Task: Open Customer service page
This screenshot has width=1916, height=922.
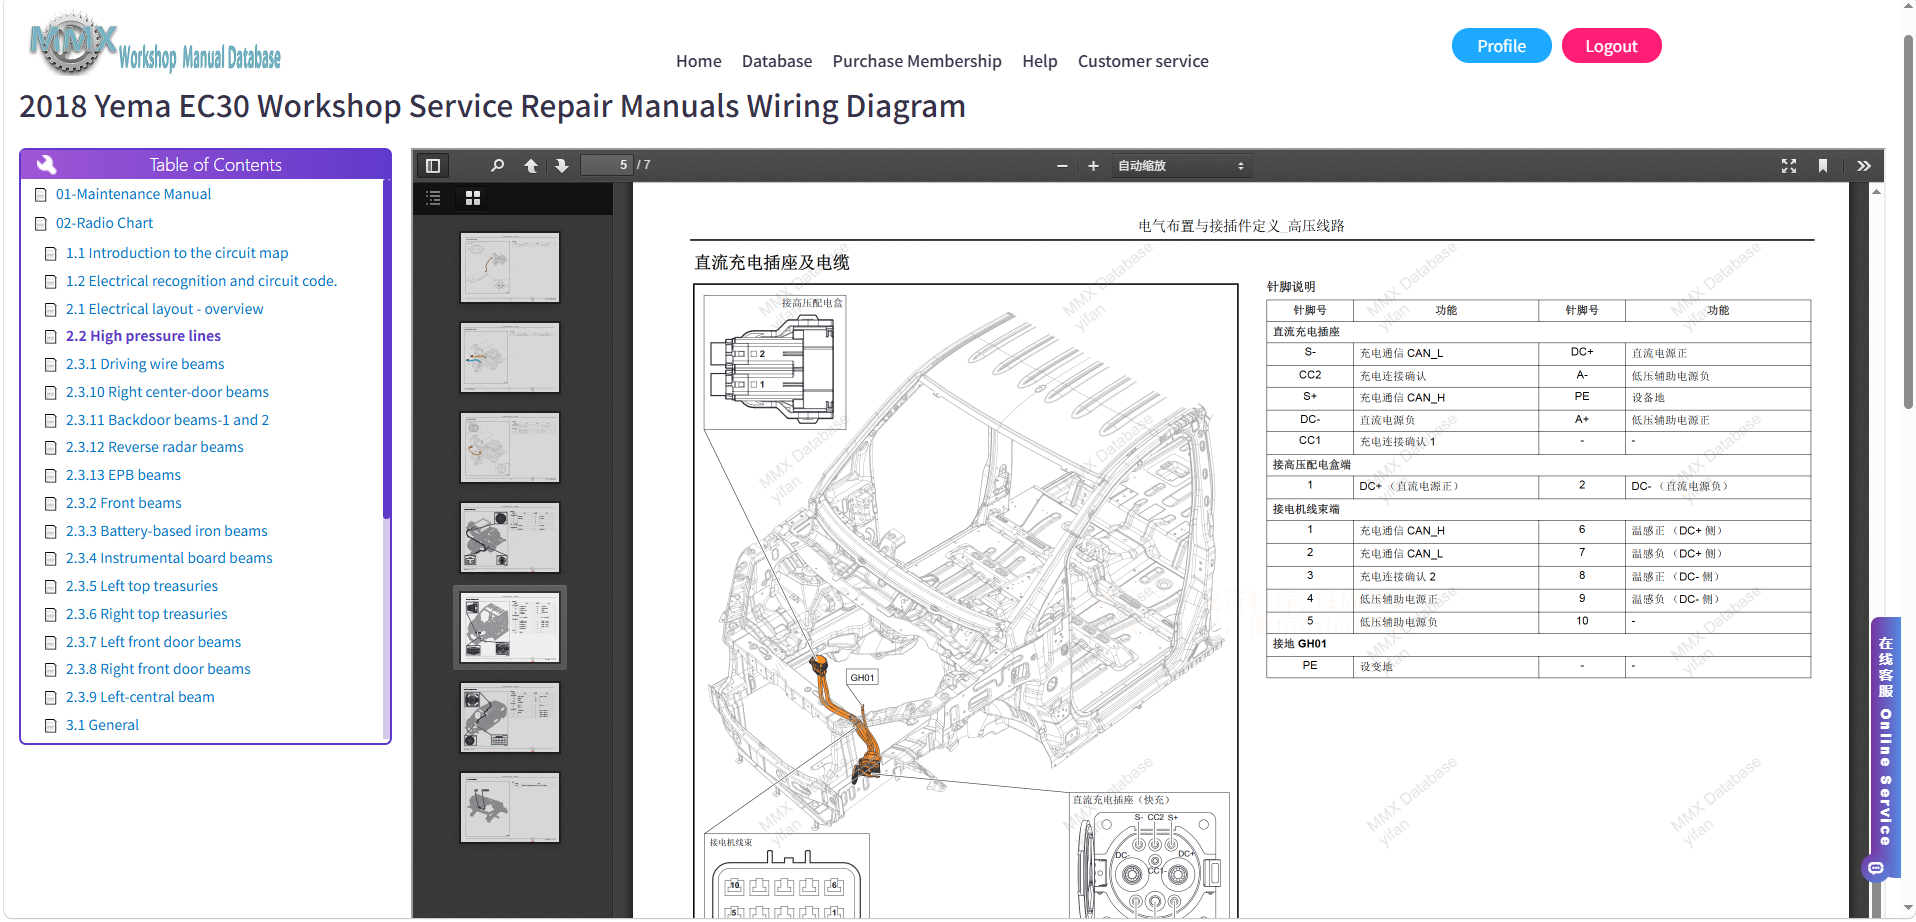Action: 1143,61
